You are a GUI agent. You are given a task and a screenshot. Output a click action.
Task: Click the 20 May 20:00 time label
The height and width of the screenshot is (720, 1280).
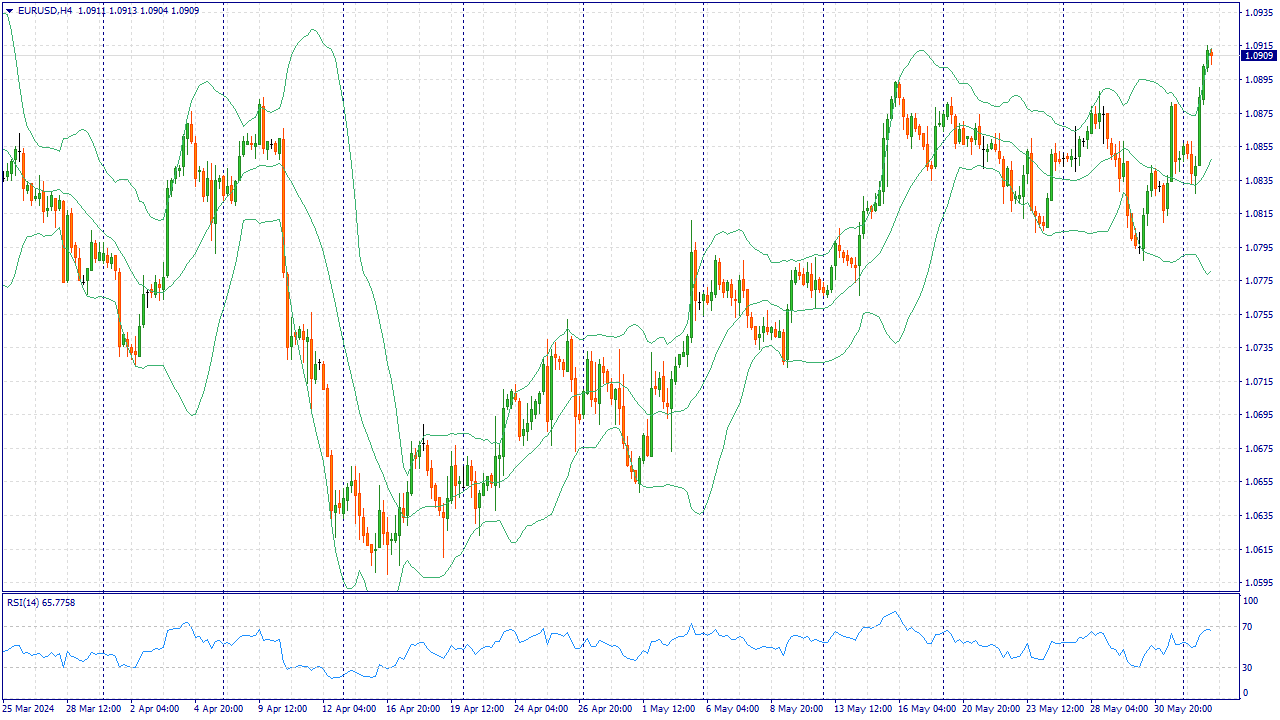pyautogui.click(x=991, y=709)
